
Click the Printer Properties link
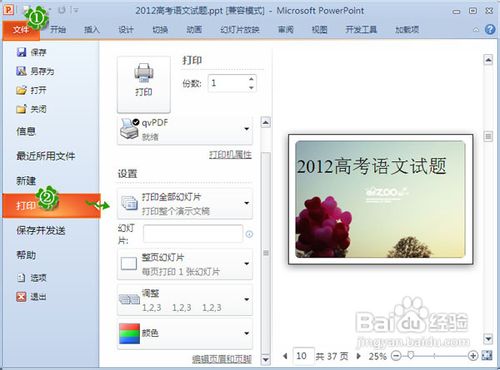click(230, 155)
